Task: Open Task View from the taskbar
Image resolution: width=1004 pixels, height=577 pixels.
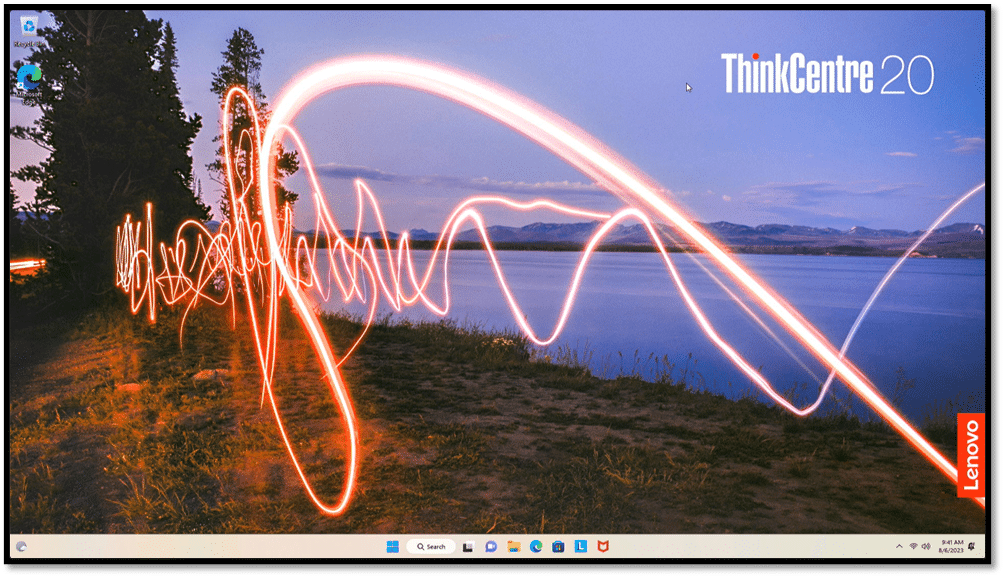Action: 468,546
